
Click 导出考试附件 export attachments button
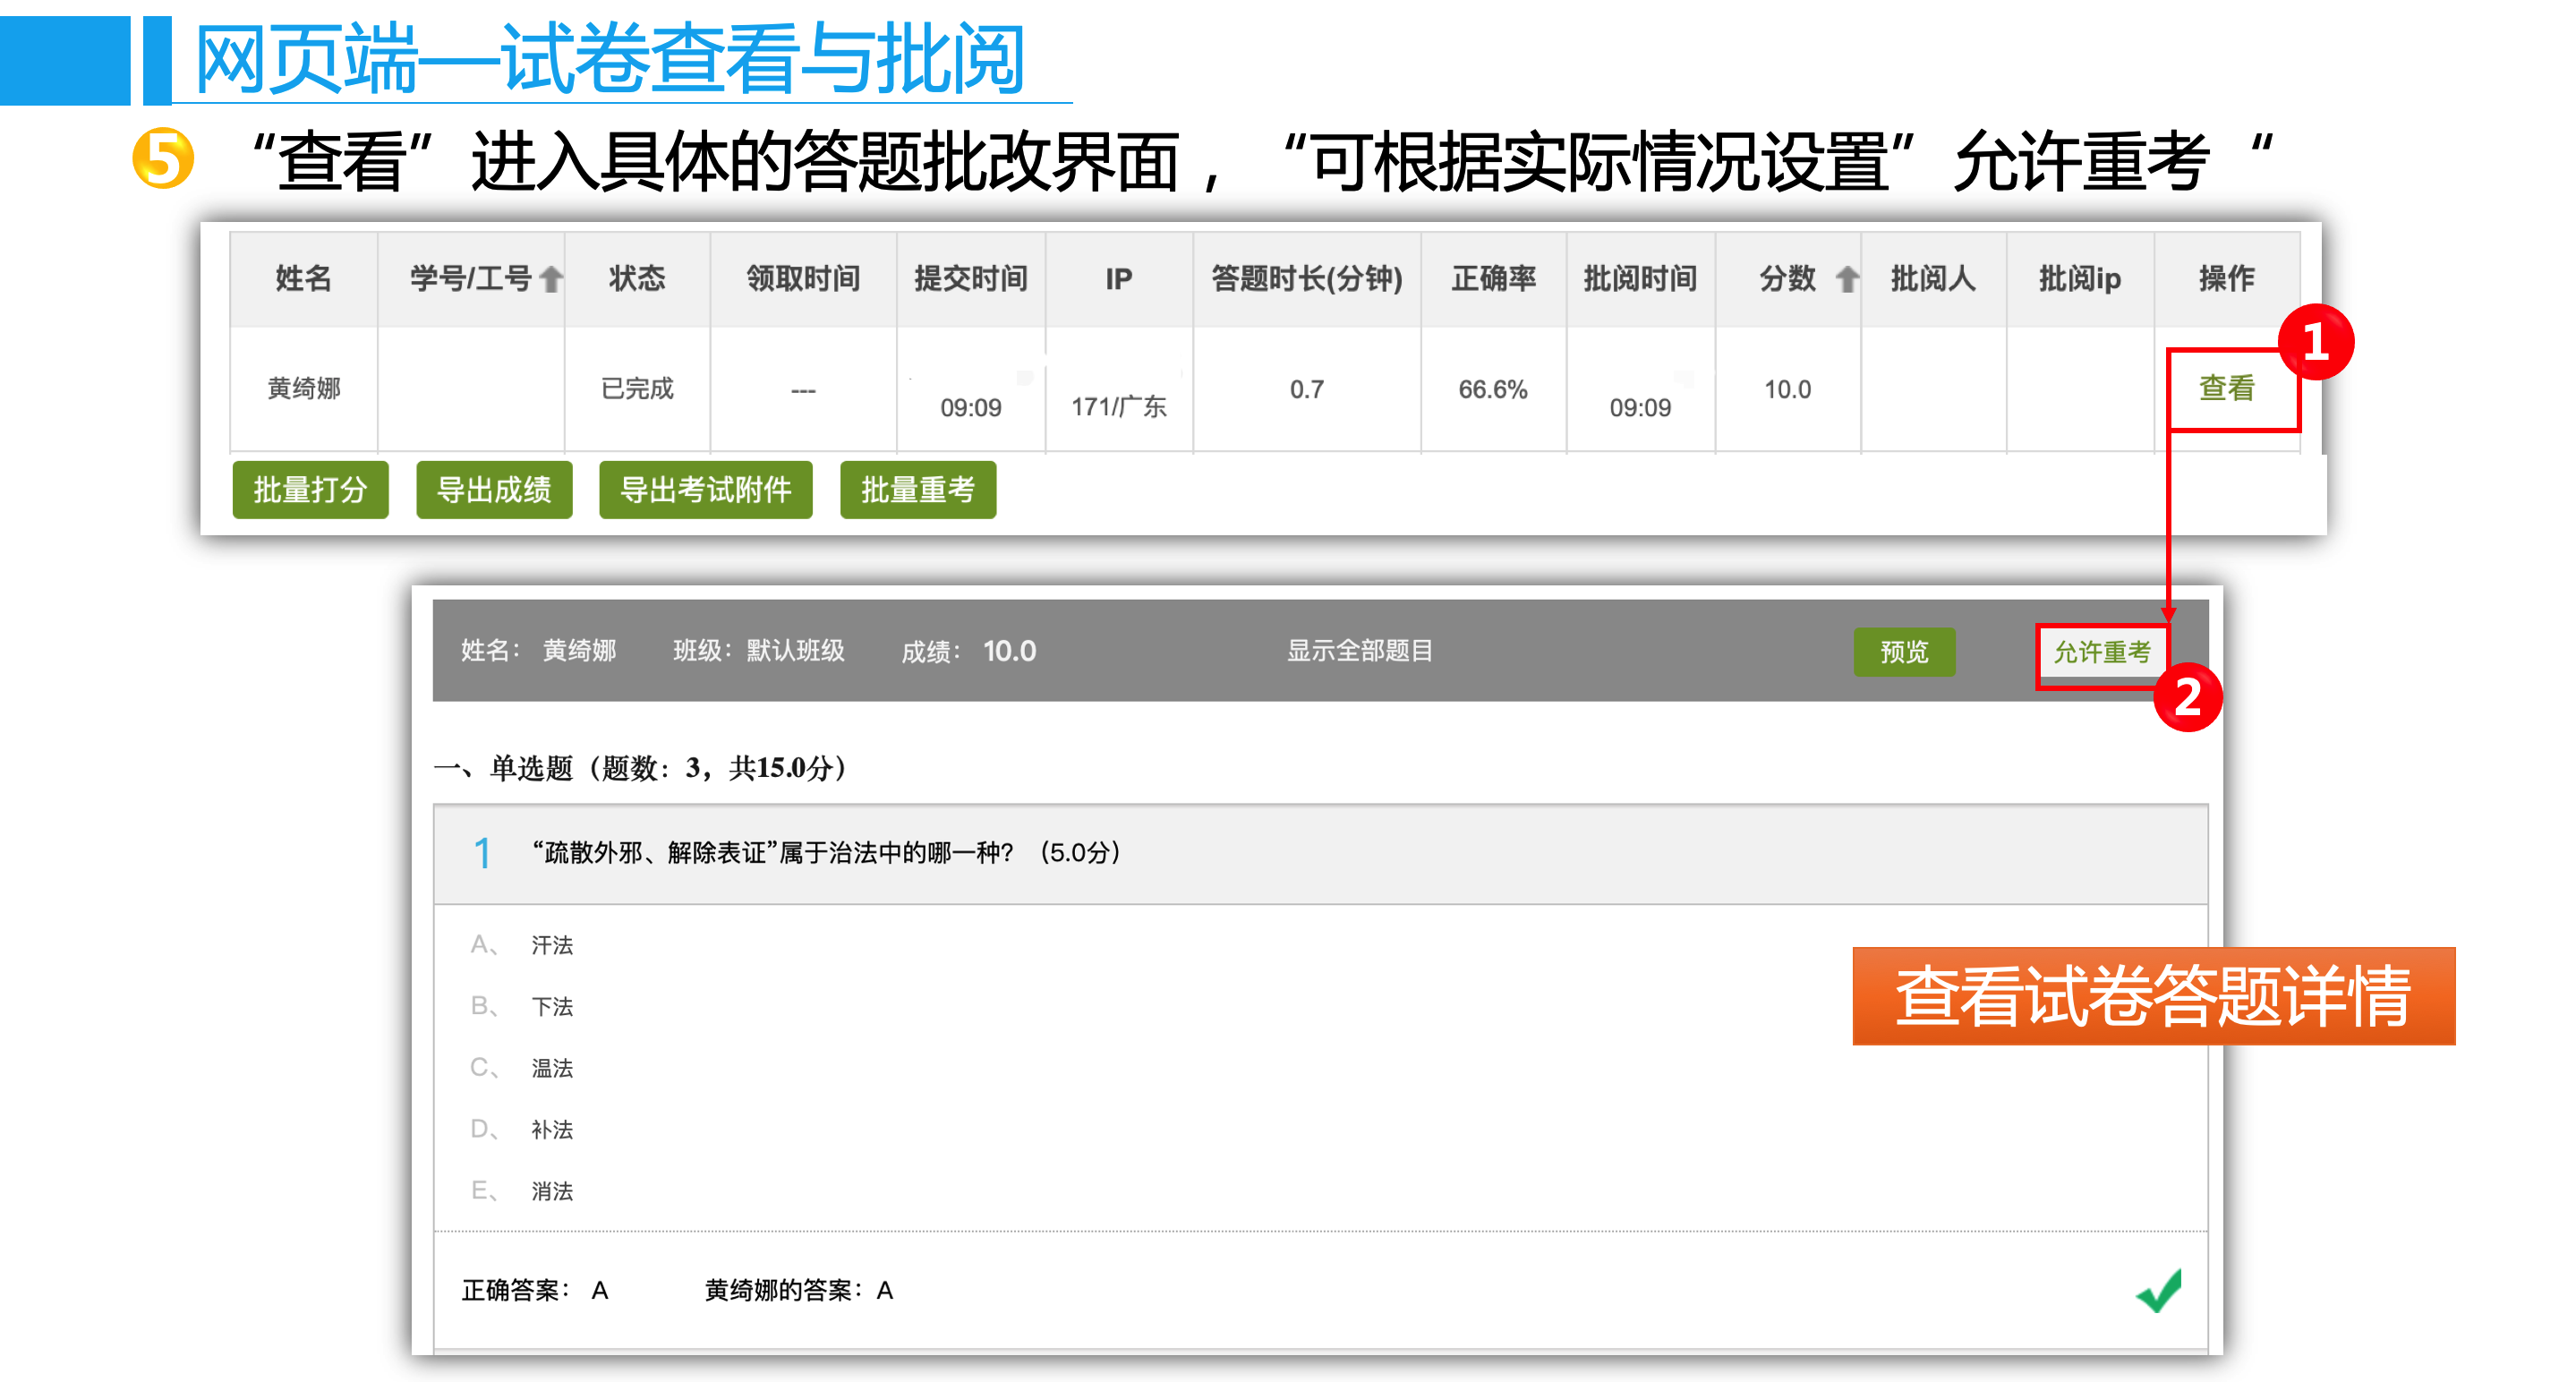pyautogui.click(x=705, y=490)
